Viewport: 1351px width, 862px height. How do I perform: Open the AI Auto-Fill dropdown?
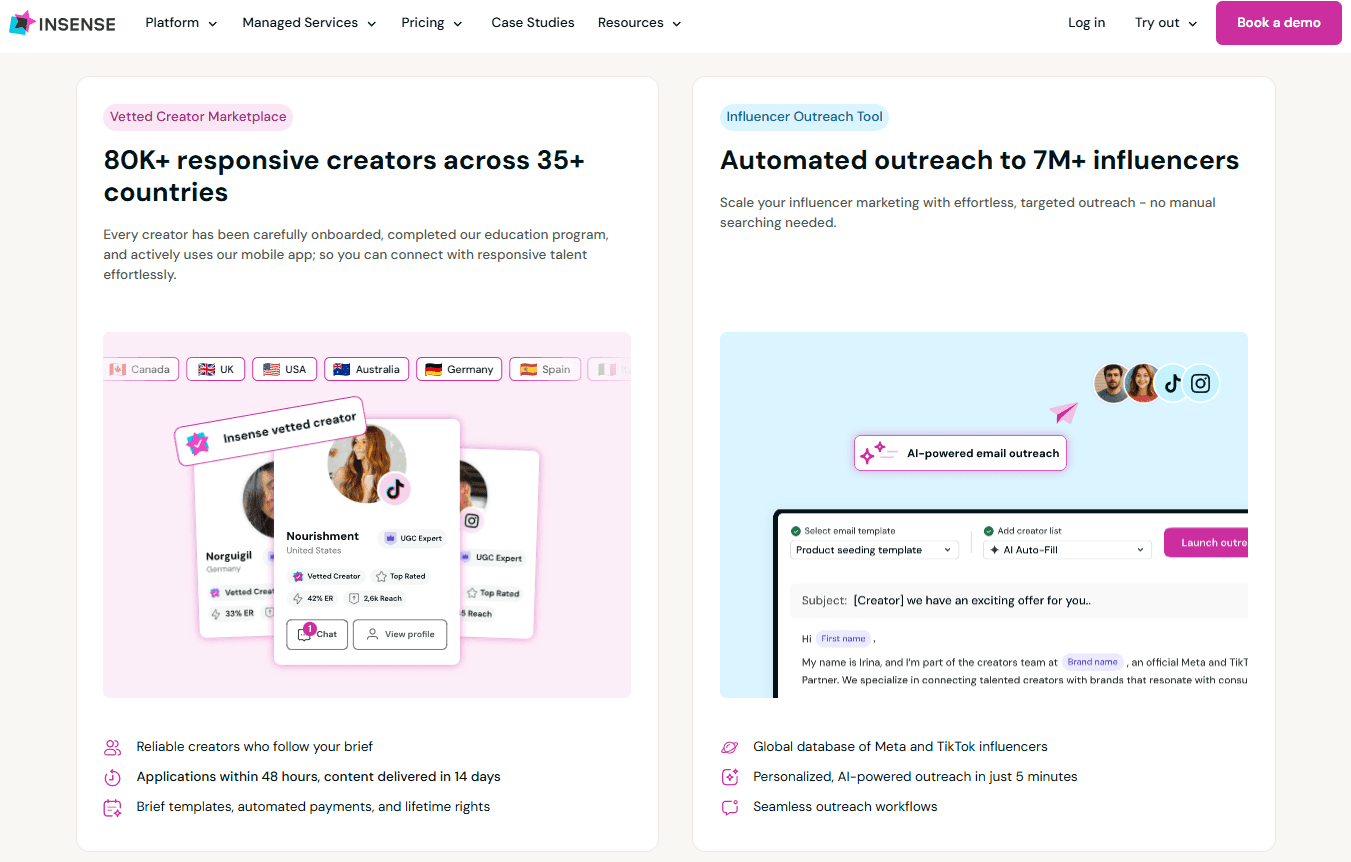click(1067, 550)
